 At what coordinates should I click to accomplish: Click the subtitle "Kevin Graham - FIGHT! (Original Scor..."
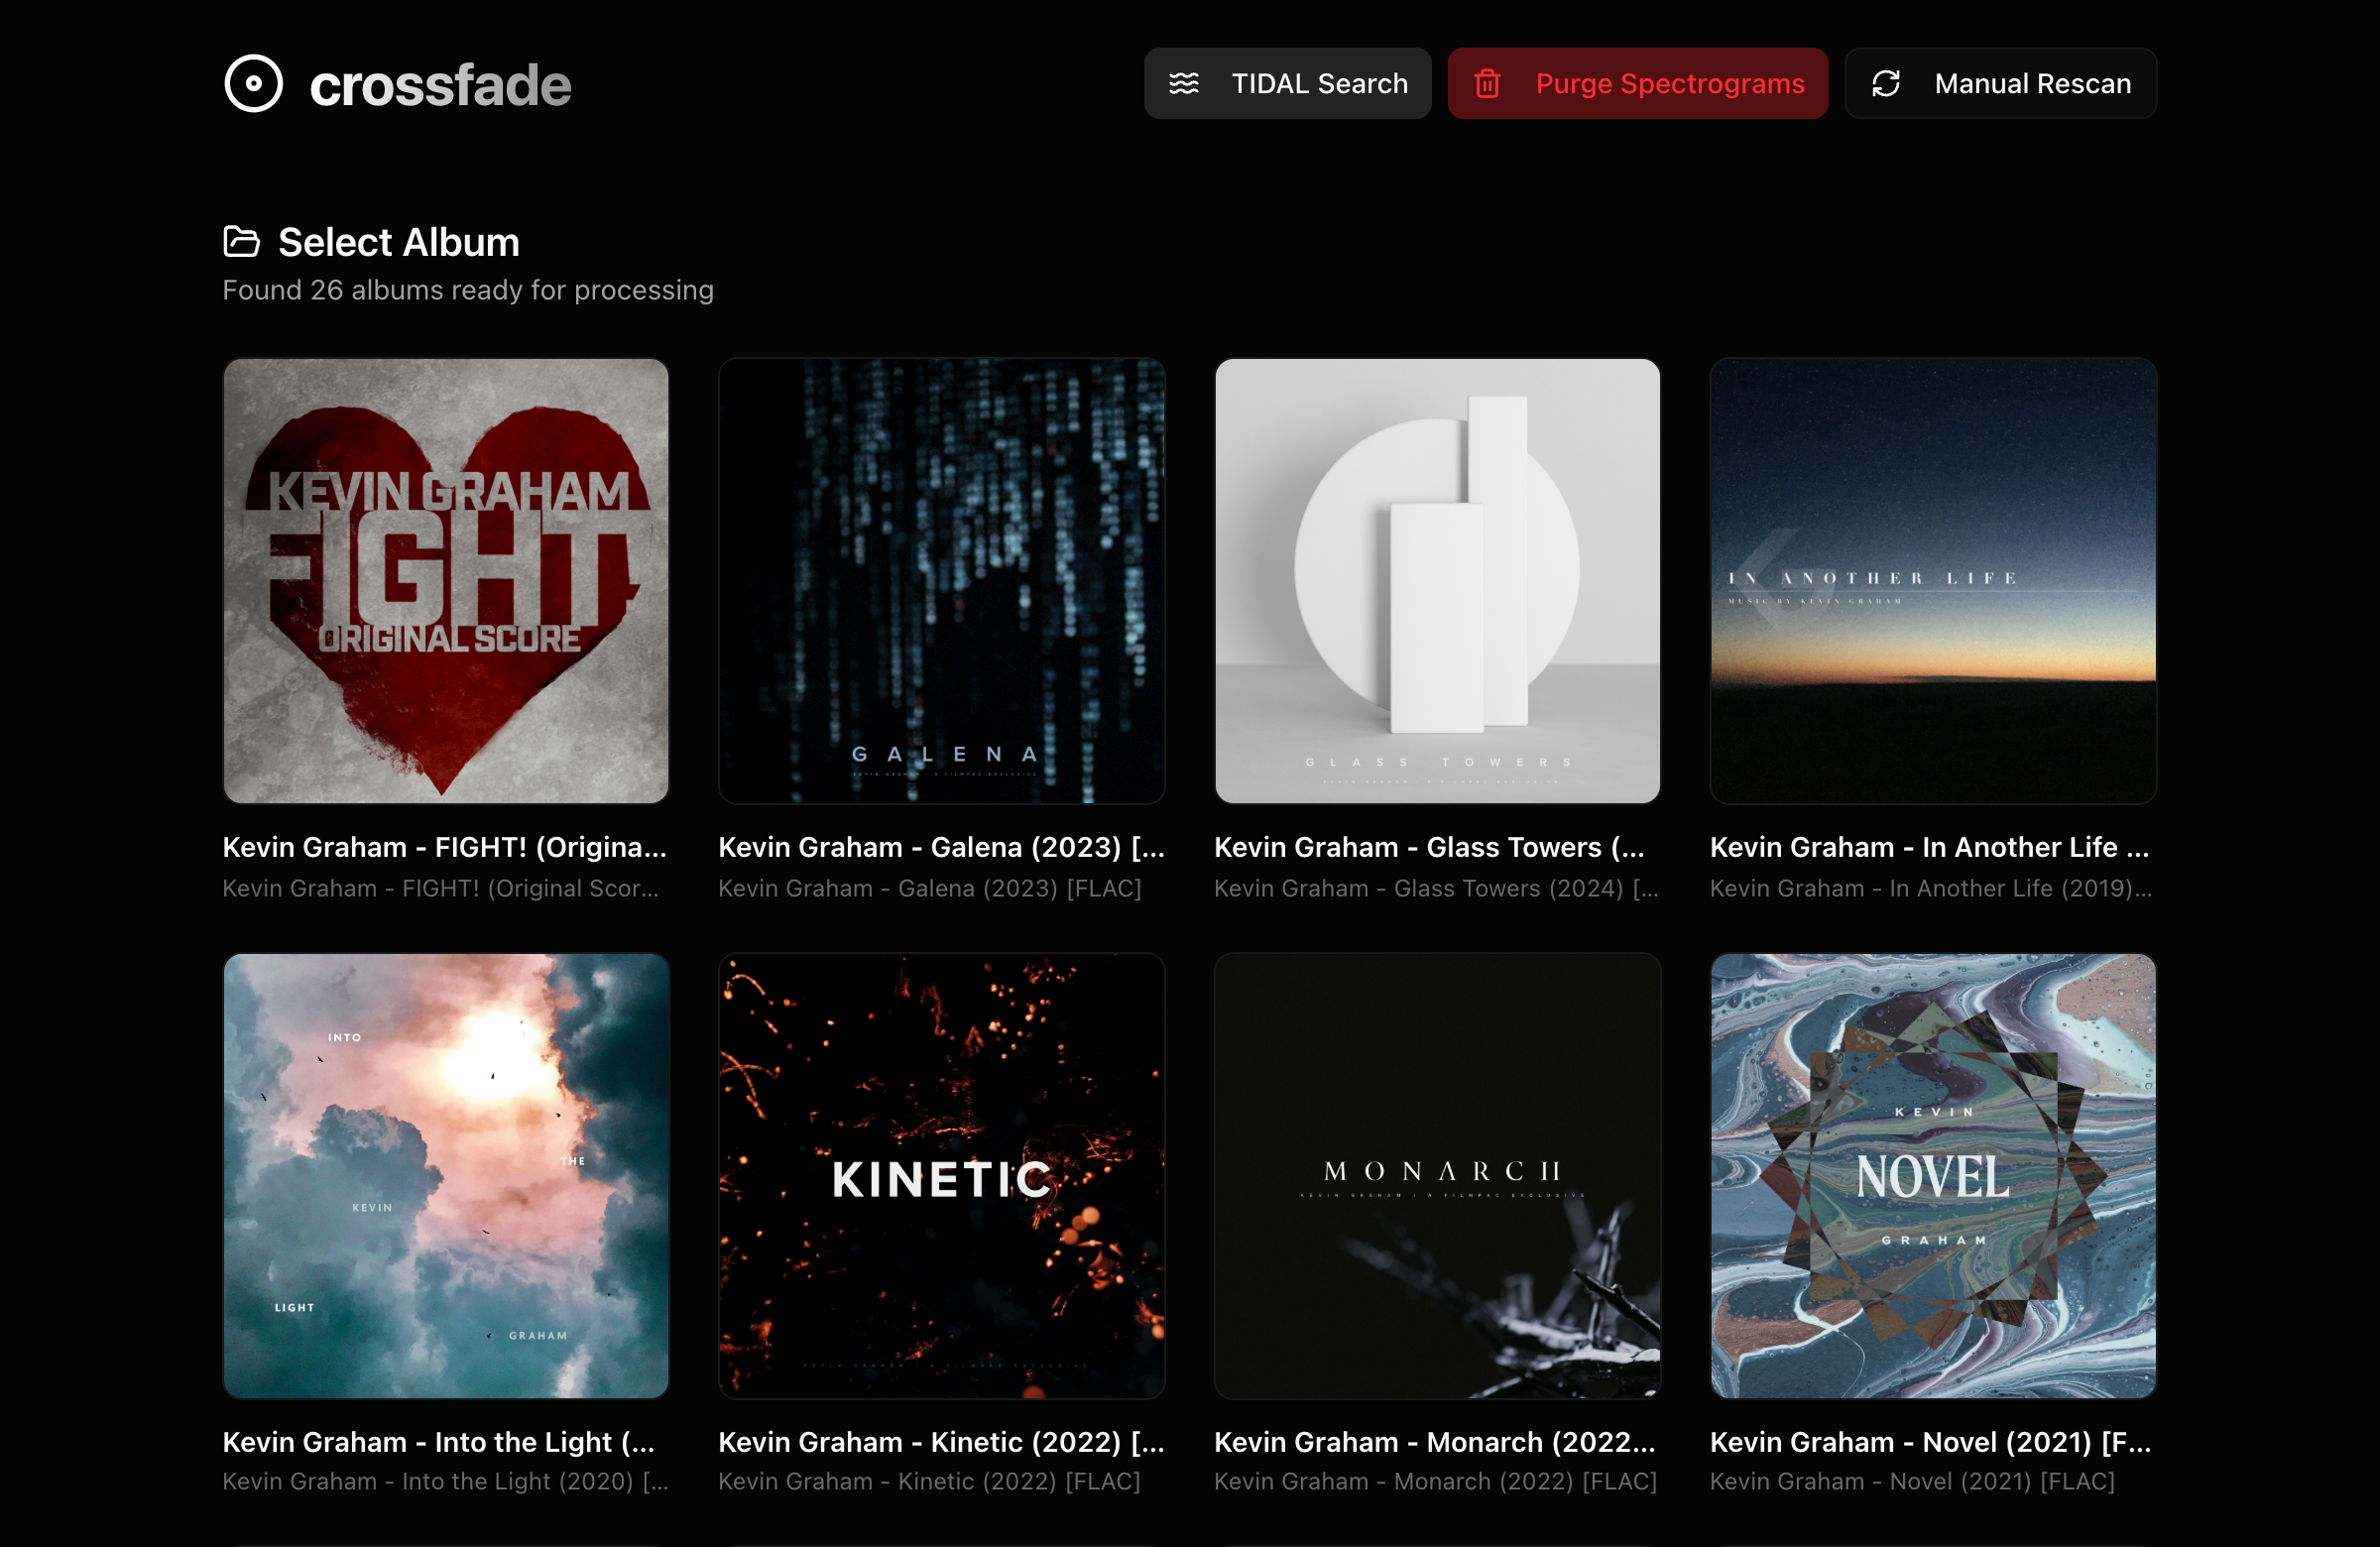coord(441,888)
